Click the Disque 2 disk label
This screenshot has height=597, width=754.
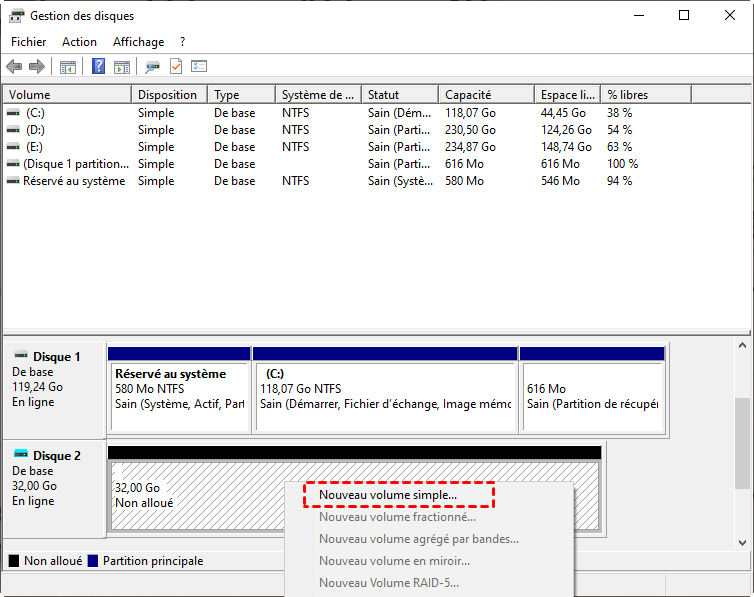point(56,456)
